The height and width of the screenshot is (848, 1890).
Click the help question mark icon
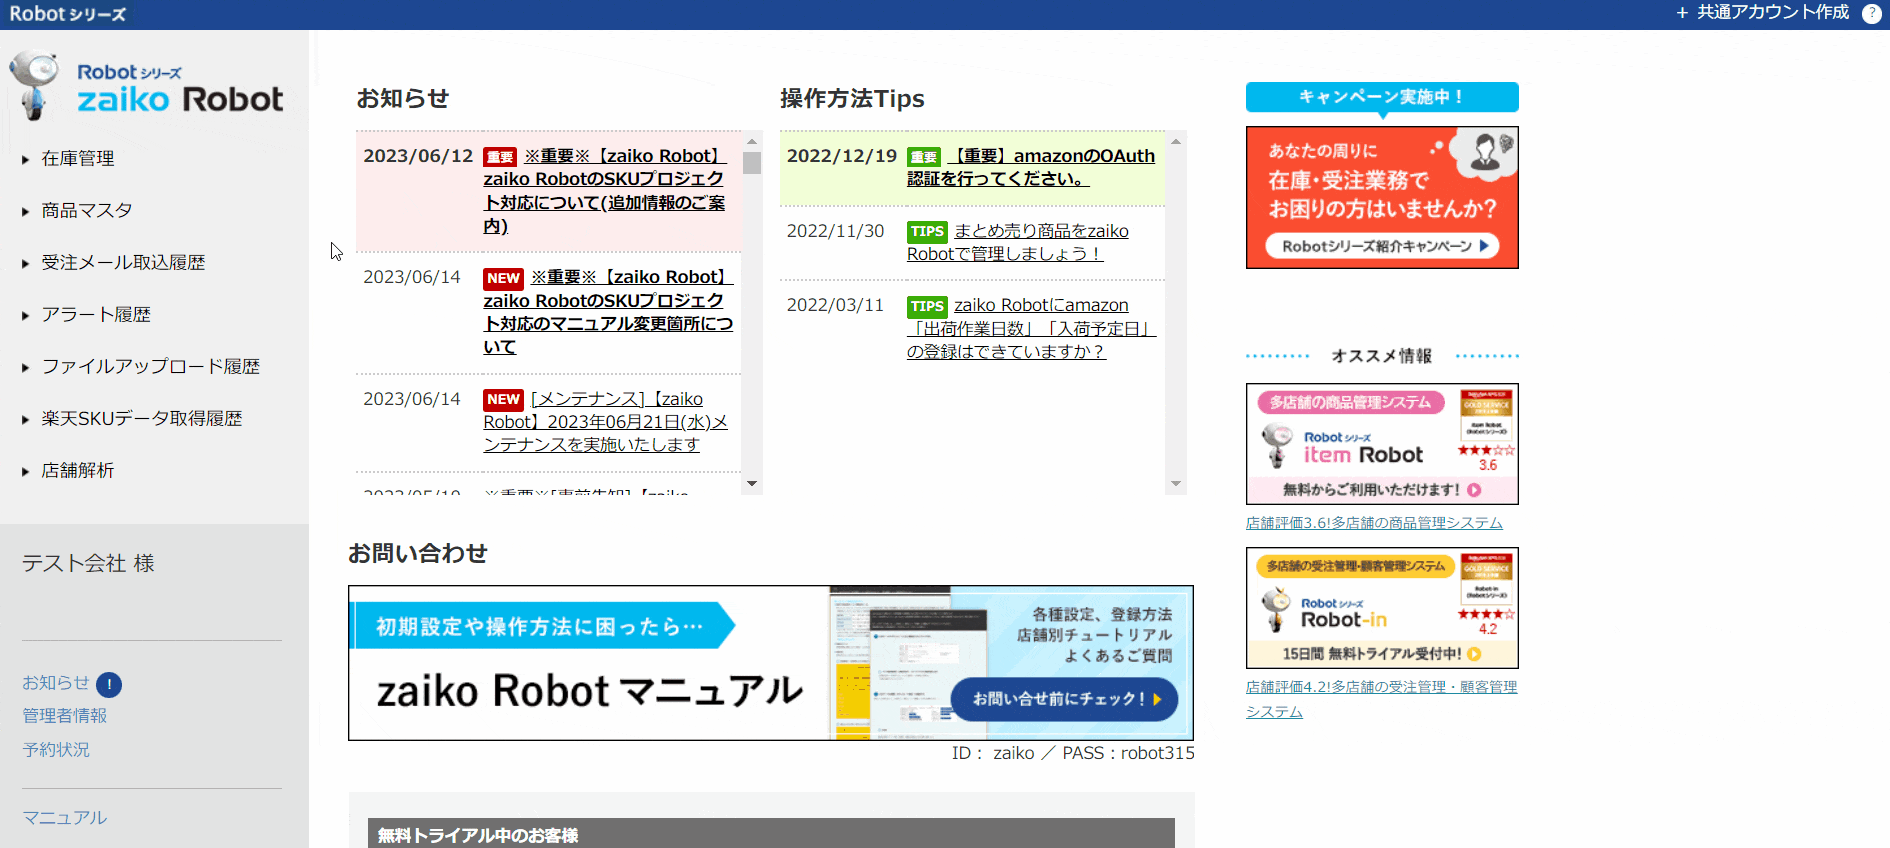pos(1871,13)
